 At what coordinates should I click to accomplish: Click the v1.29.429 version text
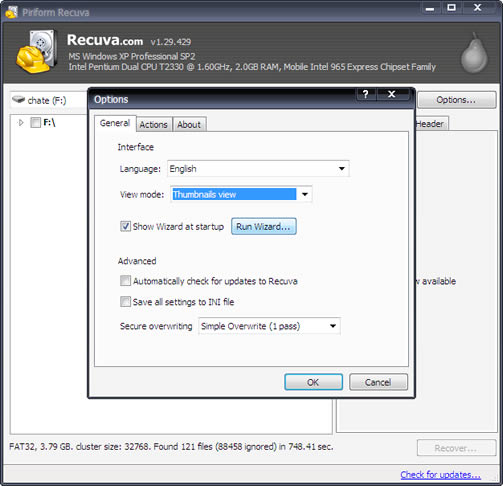coord(170,42)
